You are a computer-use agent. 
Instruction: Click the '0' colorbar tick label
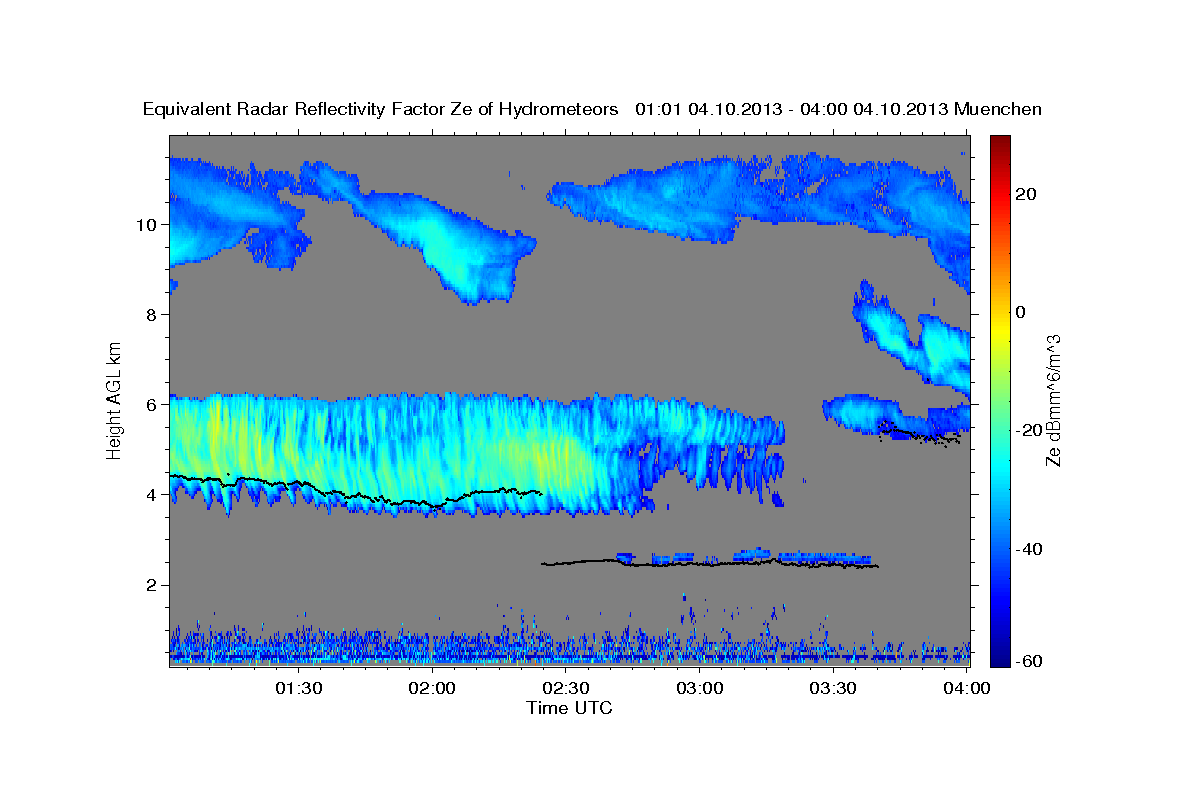(x=1021, y=312)
